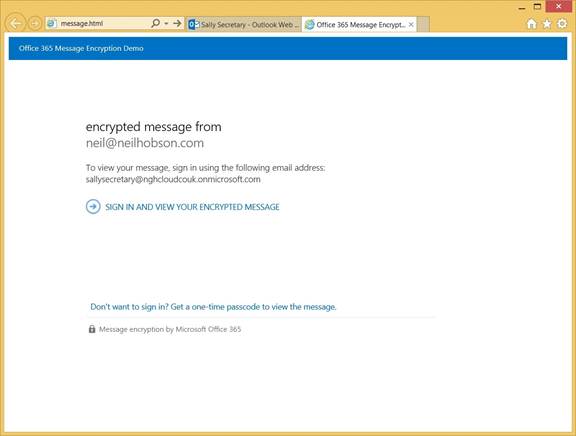
Task: Go back with the browser back arrow
Action: coord(16,24)
